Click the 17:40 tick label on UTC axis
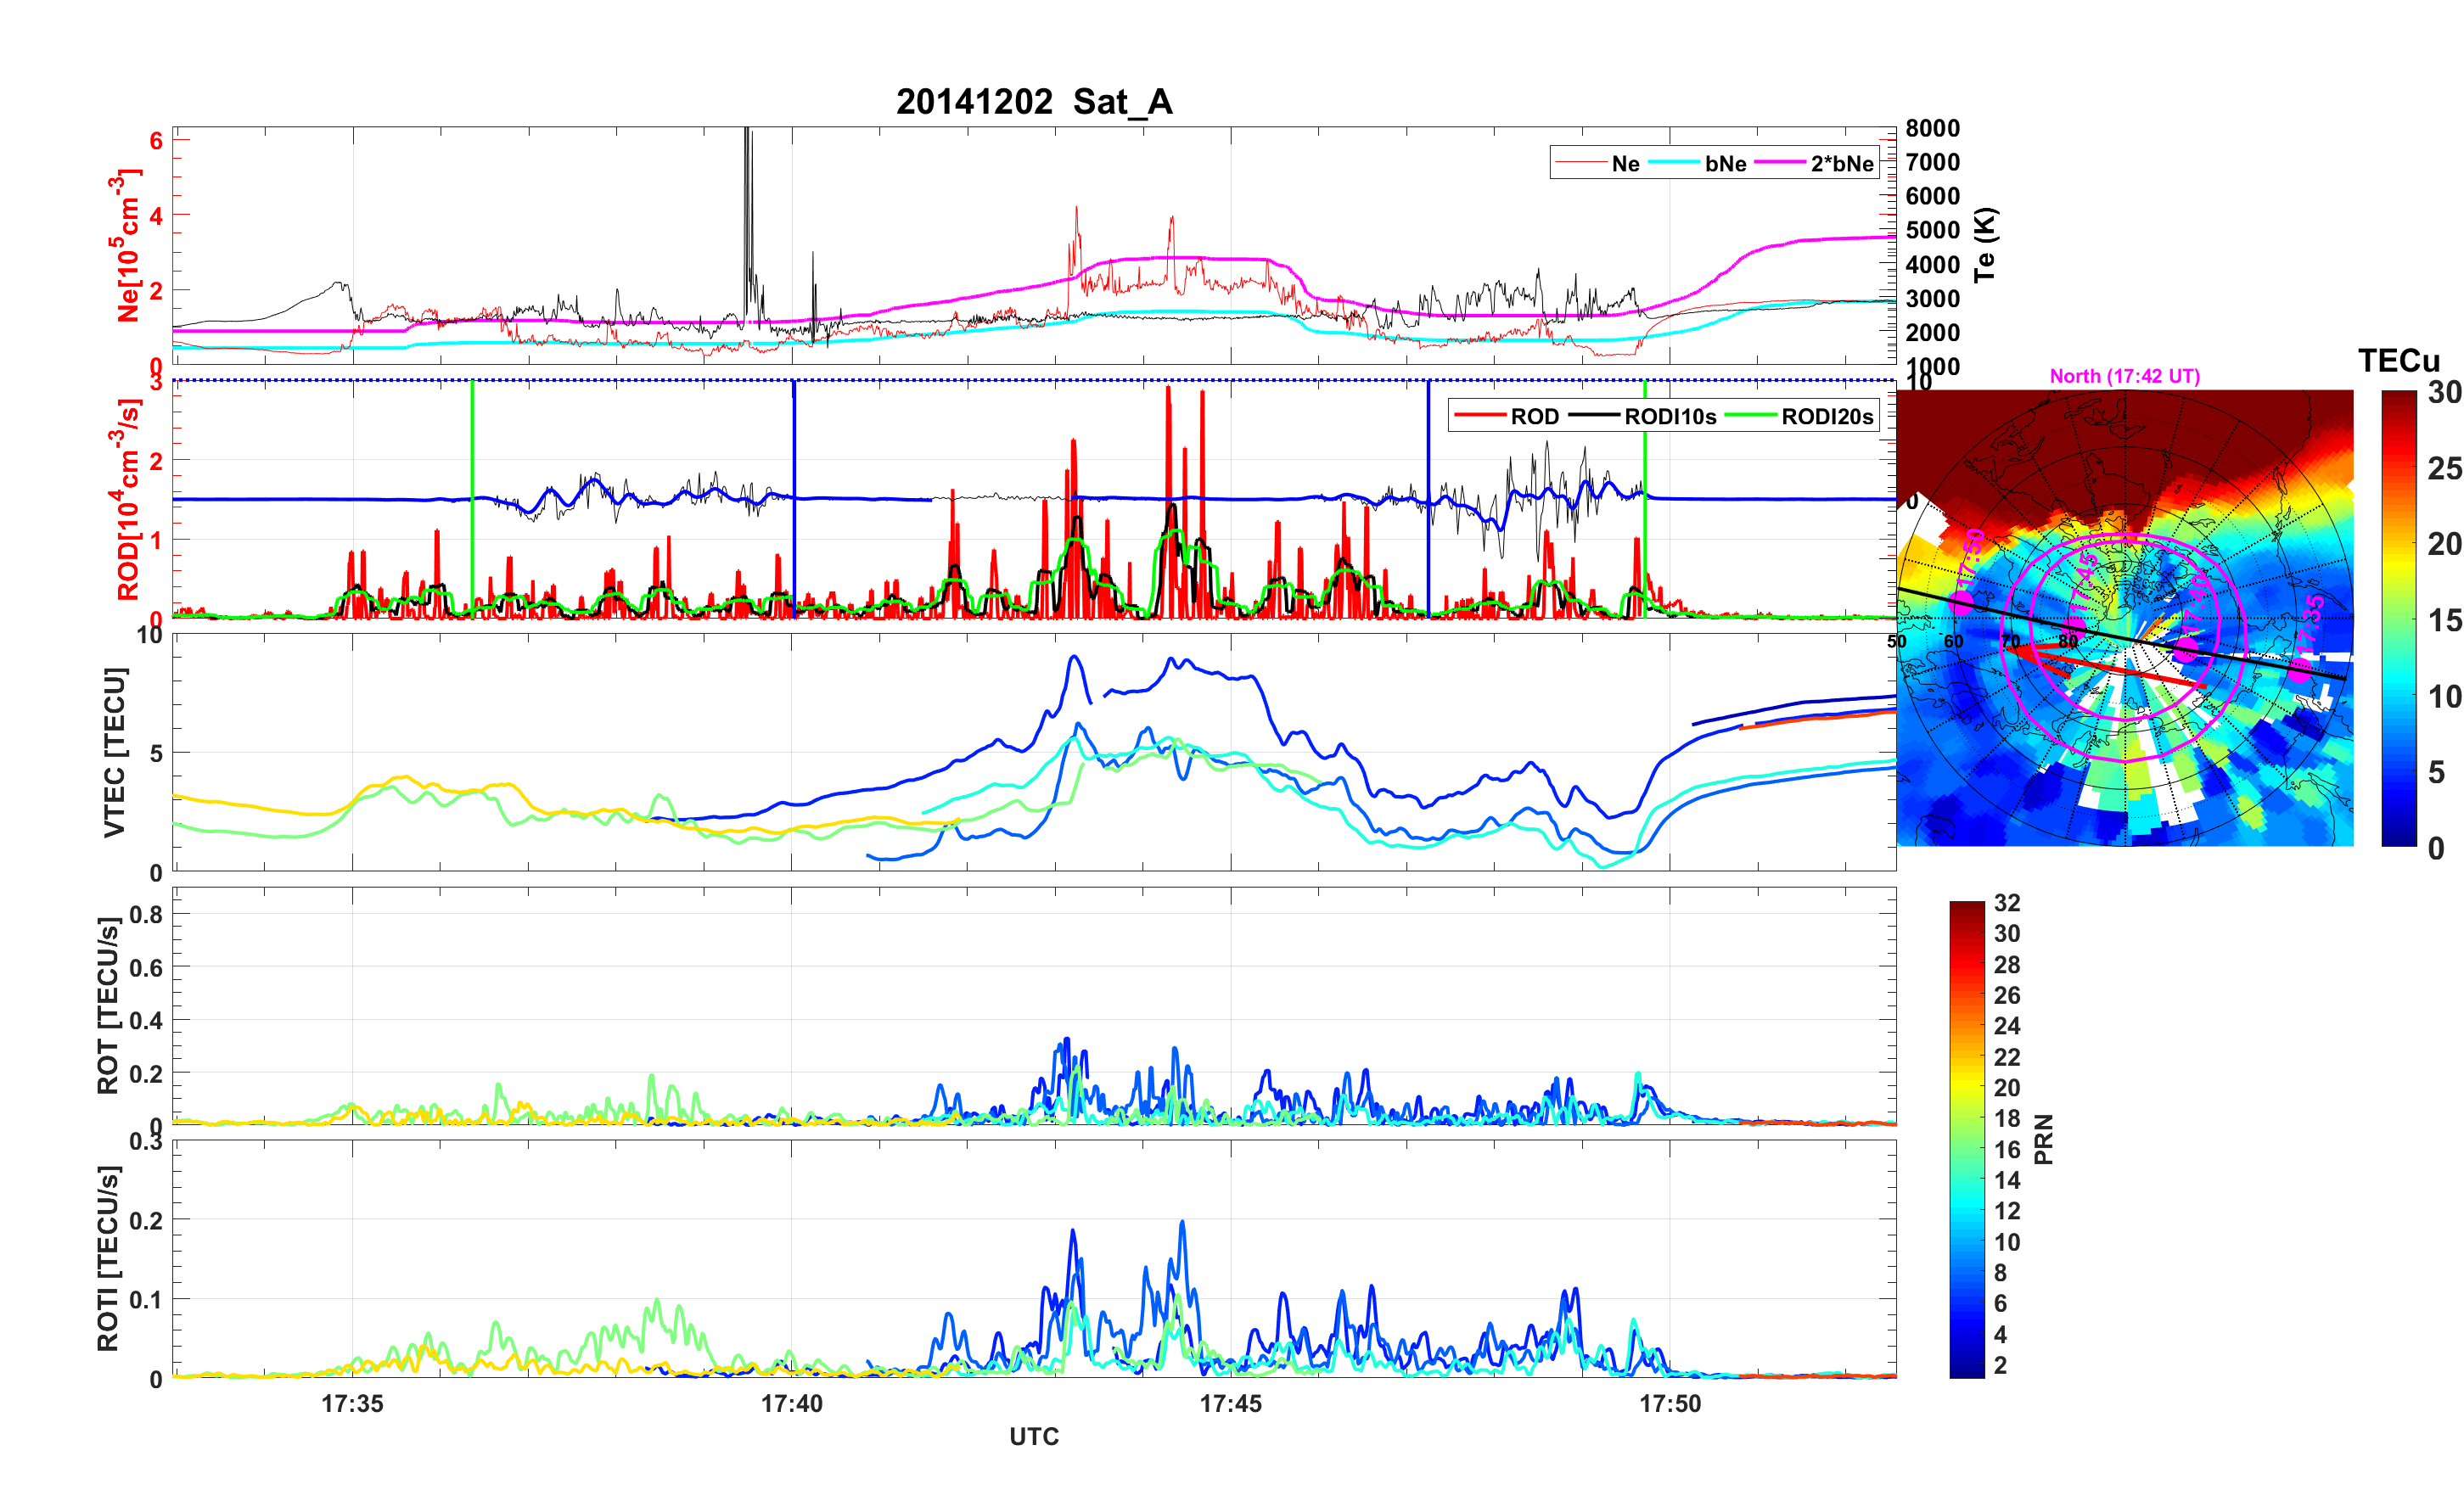Image resolution: width=2464 pixels, height=1490 pixels. click(x=791, y=1403)
